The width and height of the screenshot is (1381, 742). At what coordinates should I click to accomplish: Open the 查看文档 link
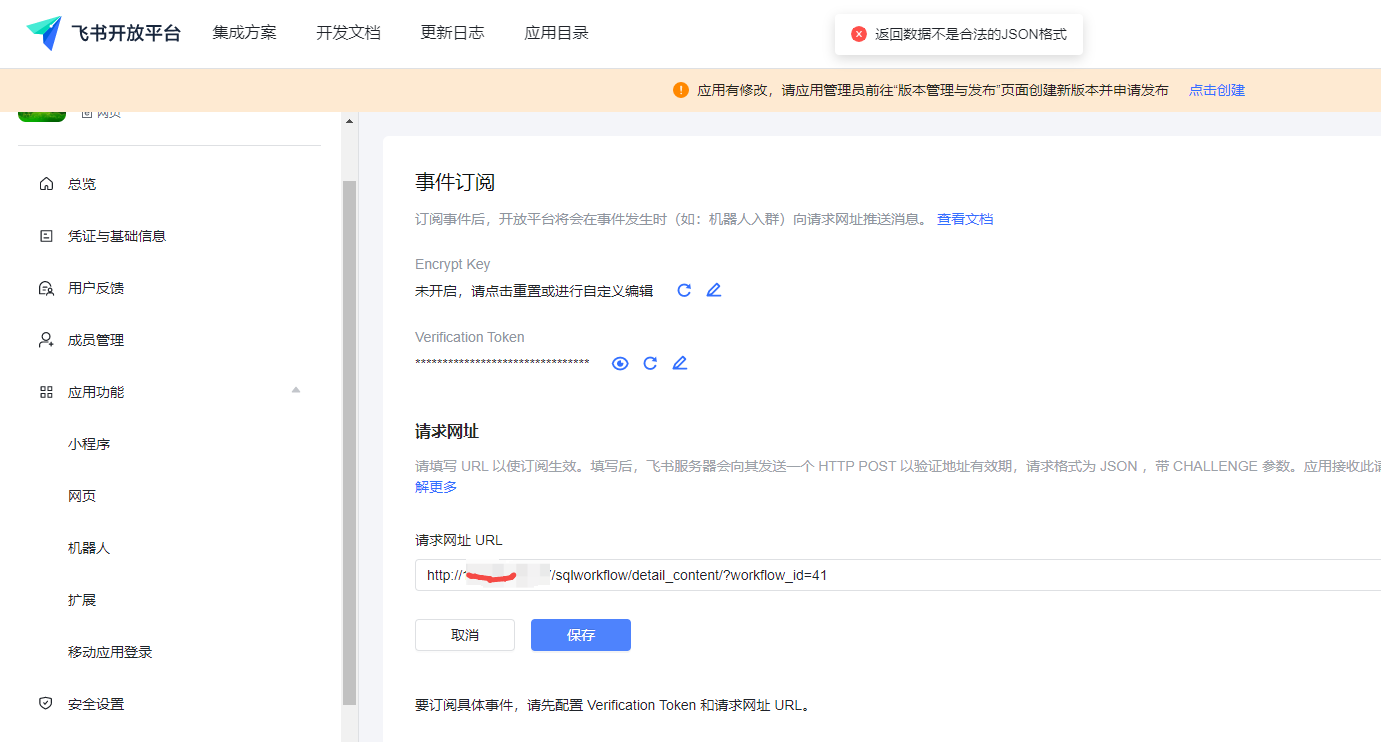[x=965, y=219]
